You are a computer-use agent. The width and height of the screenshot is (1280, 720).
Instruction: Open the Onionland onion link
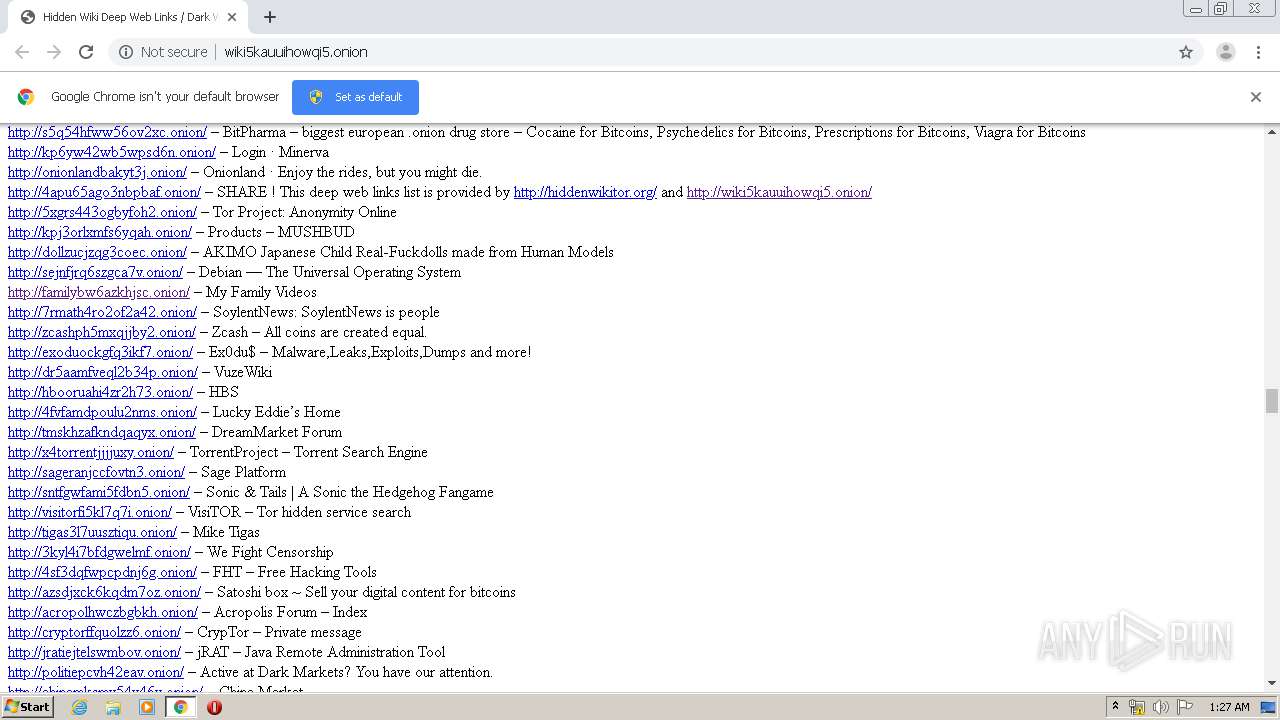(x=98, y=172)
